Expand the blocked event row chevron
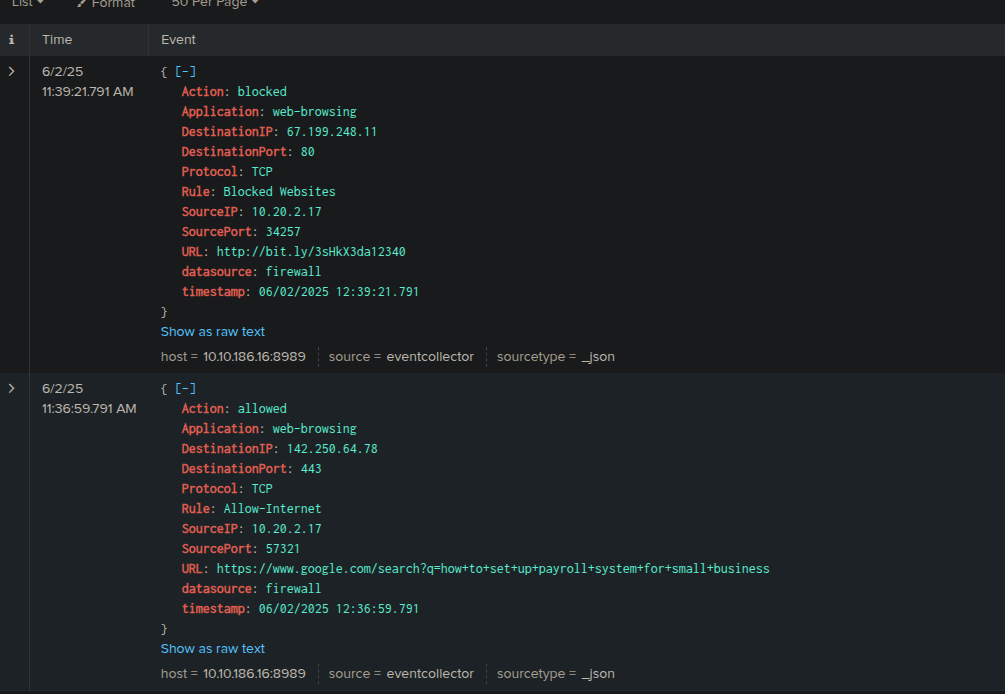Image resolution: width=1005 pixels, height=694 pixels. click(x=11, y=71)
